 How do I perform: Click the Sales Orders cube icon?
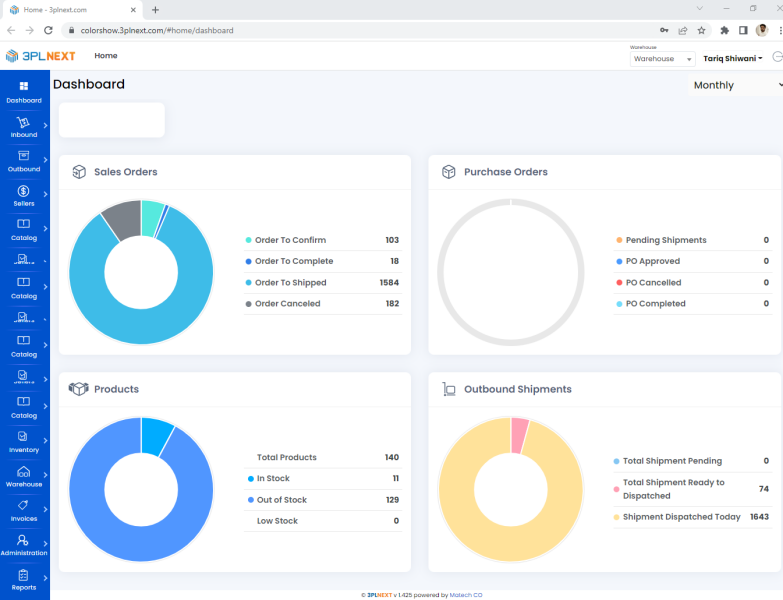point(79,172)
